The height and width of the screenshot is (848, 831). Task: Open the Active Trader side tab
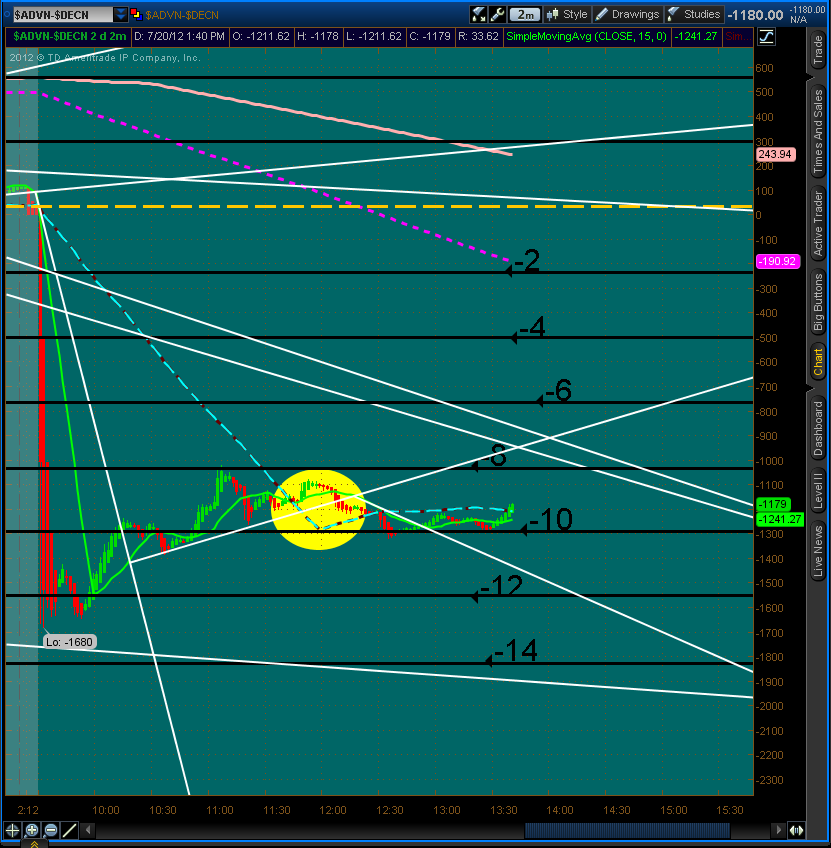pyautogui.click(x=818, y=223)
